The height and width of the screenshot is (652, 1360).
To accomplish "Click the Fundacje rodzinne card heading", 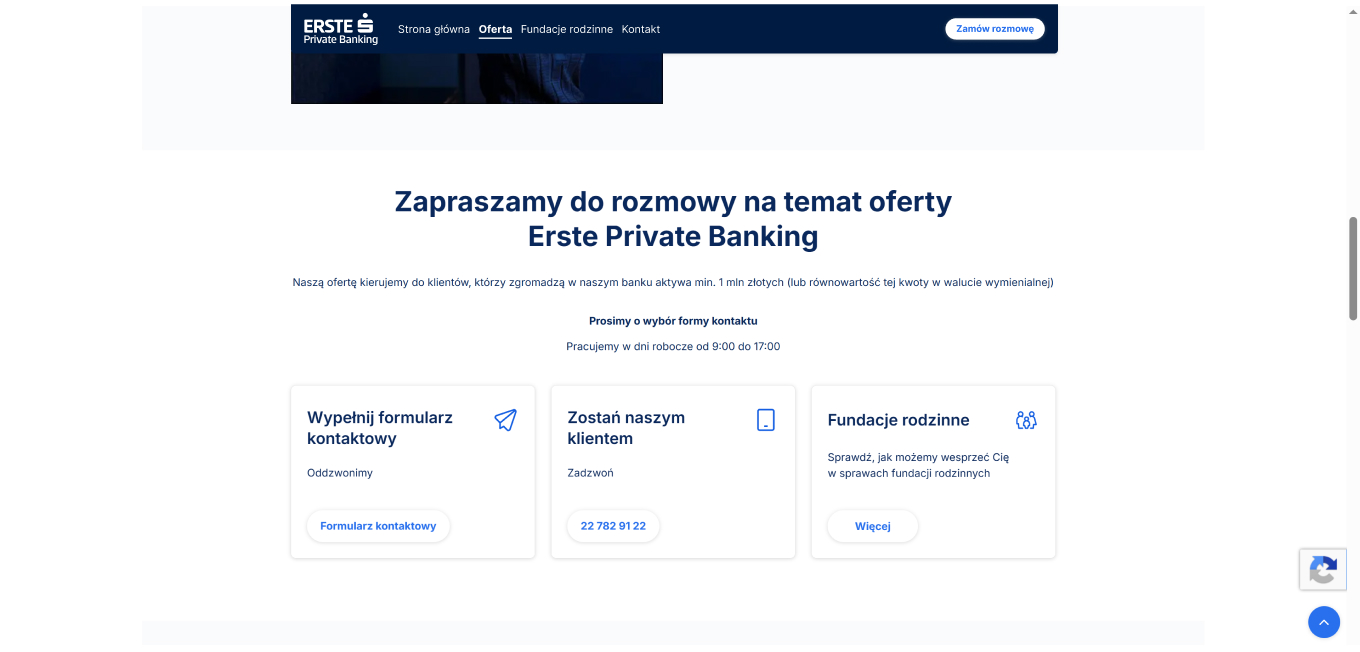I will (898, 420).
